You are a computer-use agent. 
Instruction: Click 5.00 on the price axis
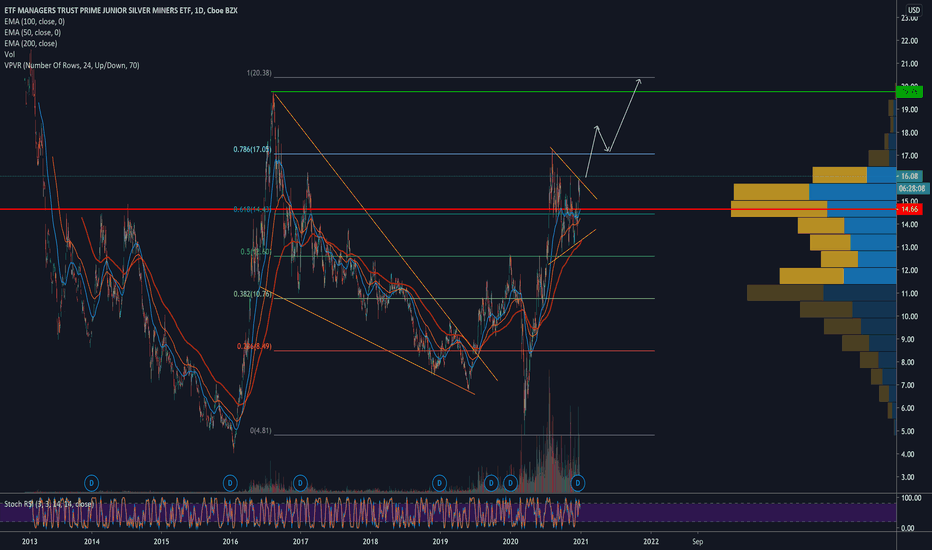tap(909, 432)
